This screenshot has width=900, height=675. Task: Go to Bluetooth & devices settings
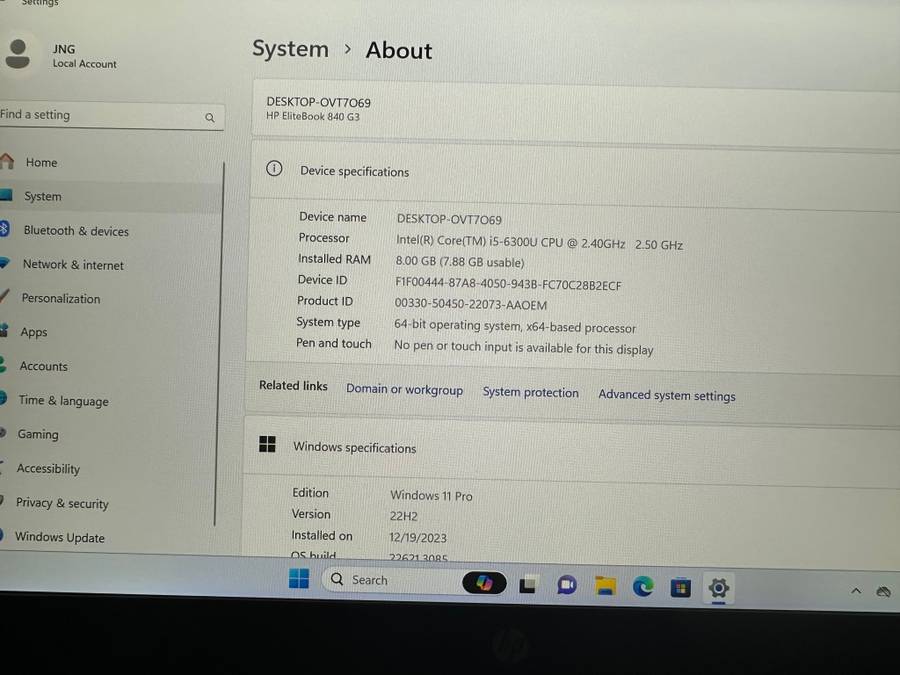76,231
